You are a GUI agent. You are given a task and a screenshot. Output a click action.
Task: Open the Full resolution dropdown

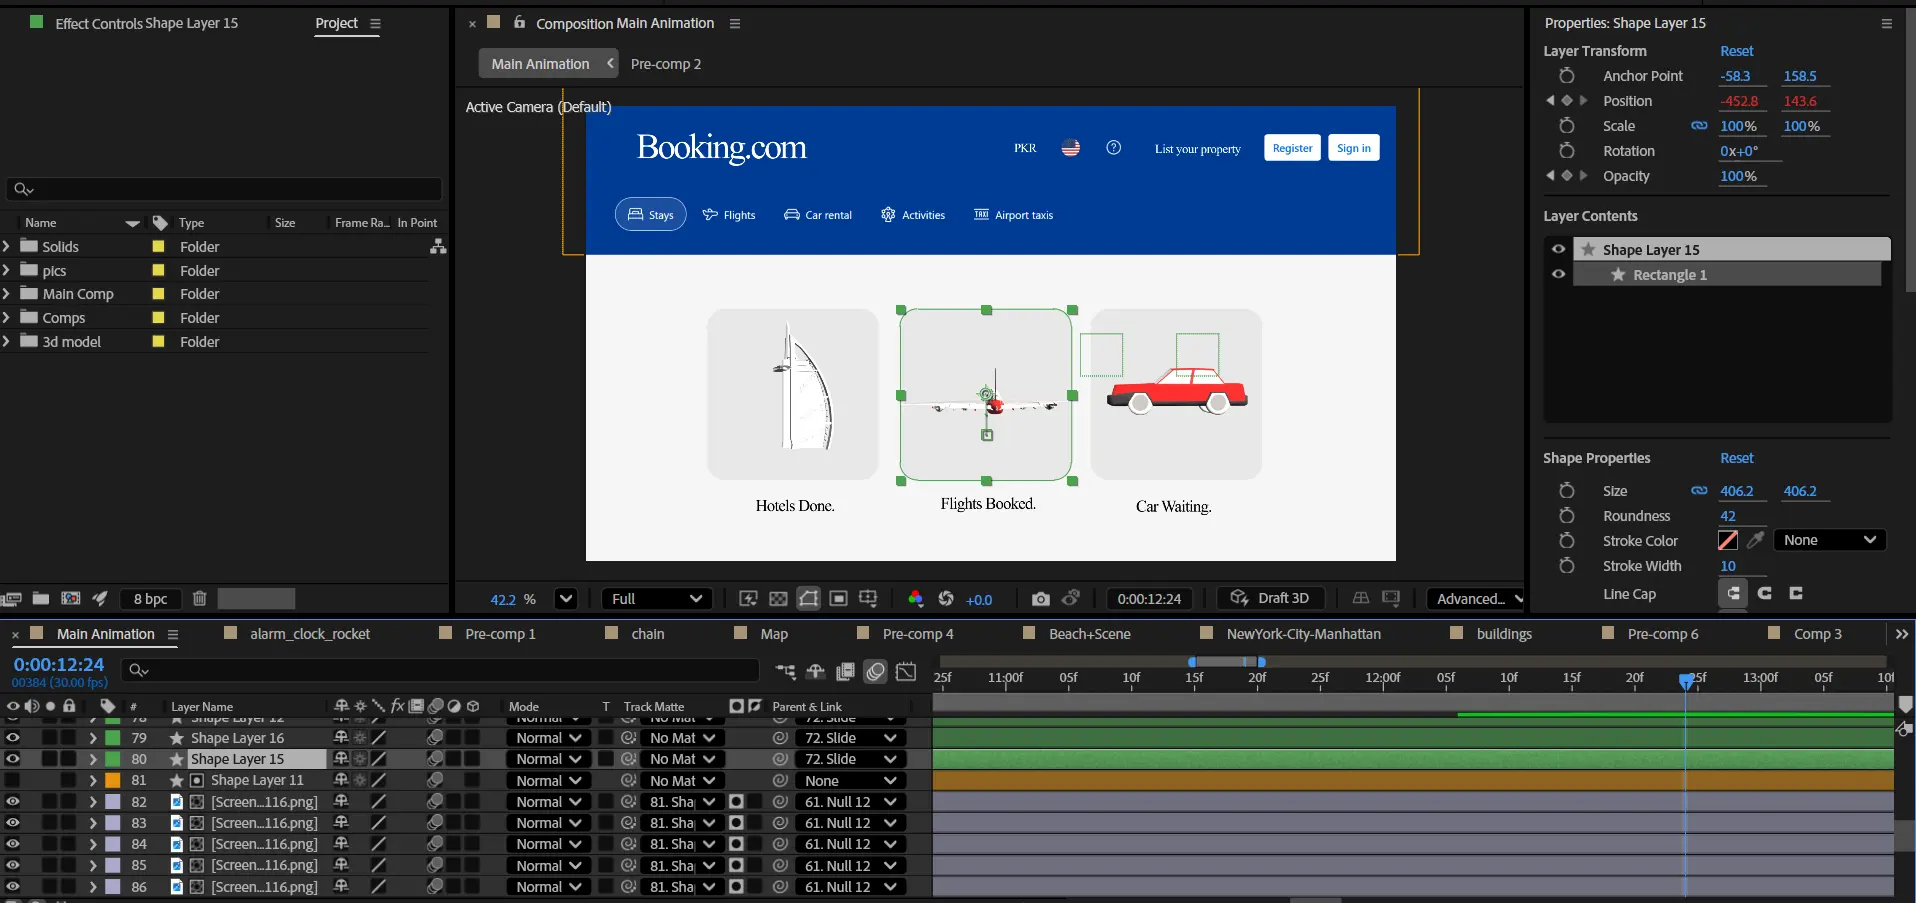[656, 599]
